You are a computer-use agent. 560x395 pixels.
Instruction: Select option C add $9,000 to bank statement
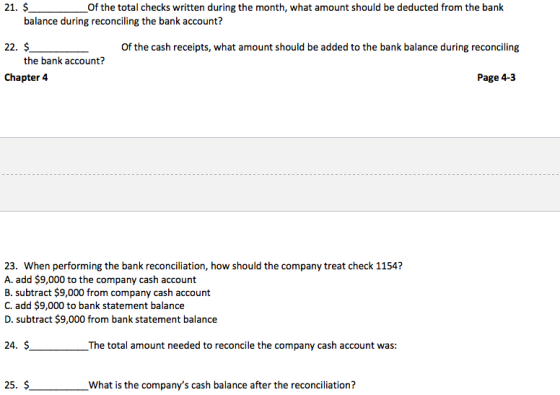(x=94, y=306)
